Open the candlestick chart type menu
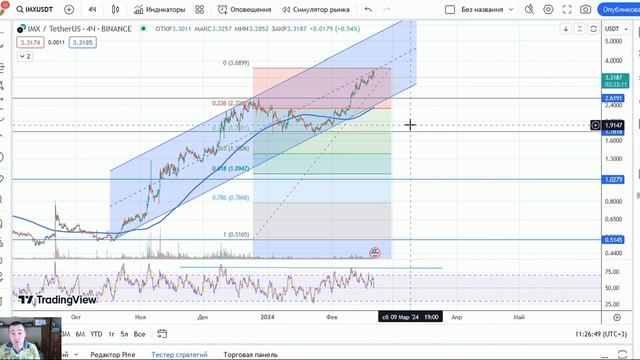 116,9
